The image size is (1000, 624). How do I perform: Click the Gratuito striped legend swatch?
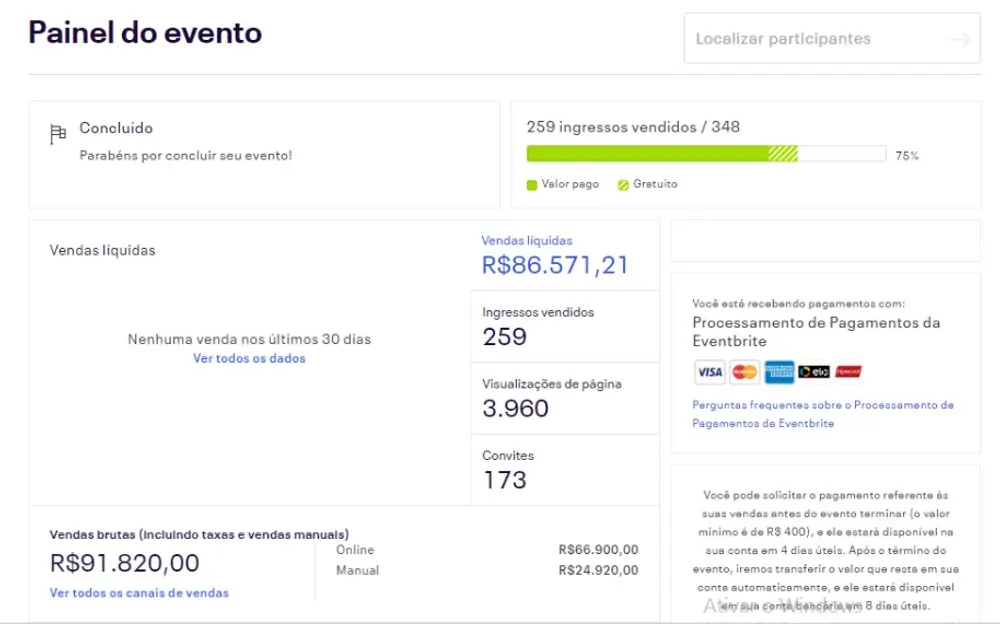[623, 185]
